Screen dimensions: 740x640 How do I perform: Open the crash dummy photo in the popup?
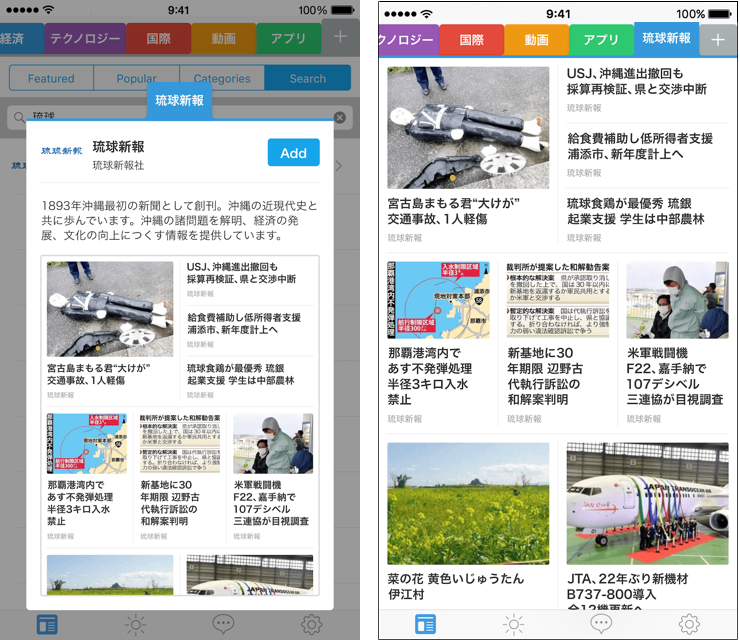tap(110, 309)
